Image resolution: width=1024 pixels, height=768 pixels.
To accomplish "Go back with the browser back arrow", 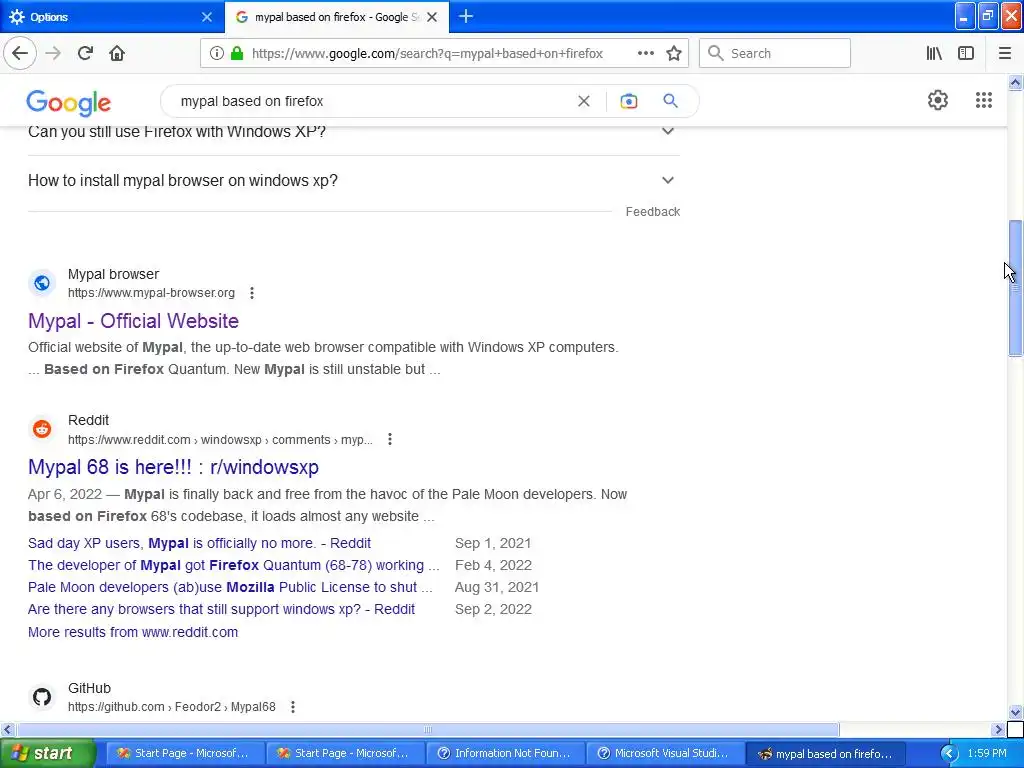I will (x=20, y=53).
